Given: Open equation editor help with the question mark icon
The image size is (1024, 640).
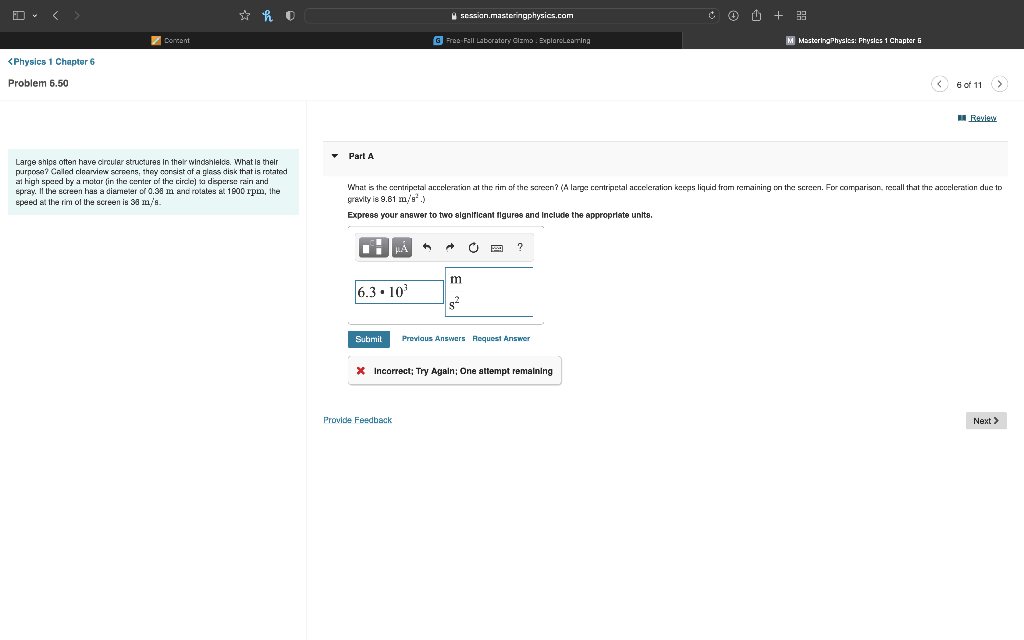Looking at the screenshot, I should coord(519,247).
